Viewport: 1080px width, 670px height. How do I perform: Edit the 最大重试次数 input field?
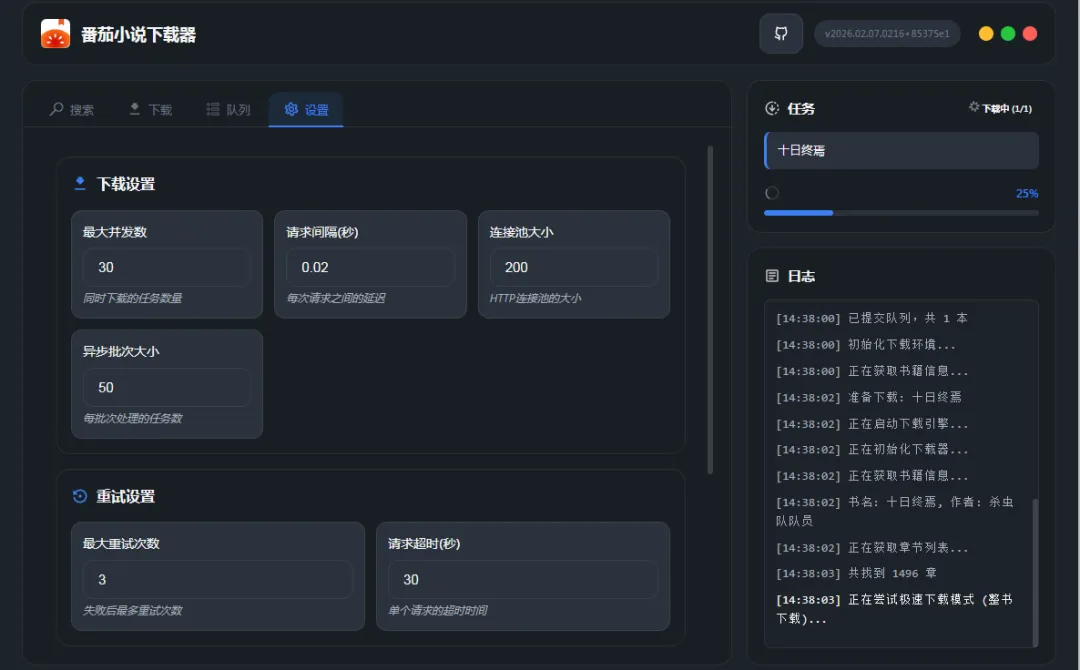click(x=218, y=579)
